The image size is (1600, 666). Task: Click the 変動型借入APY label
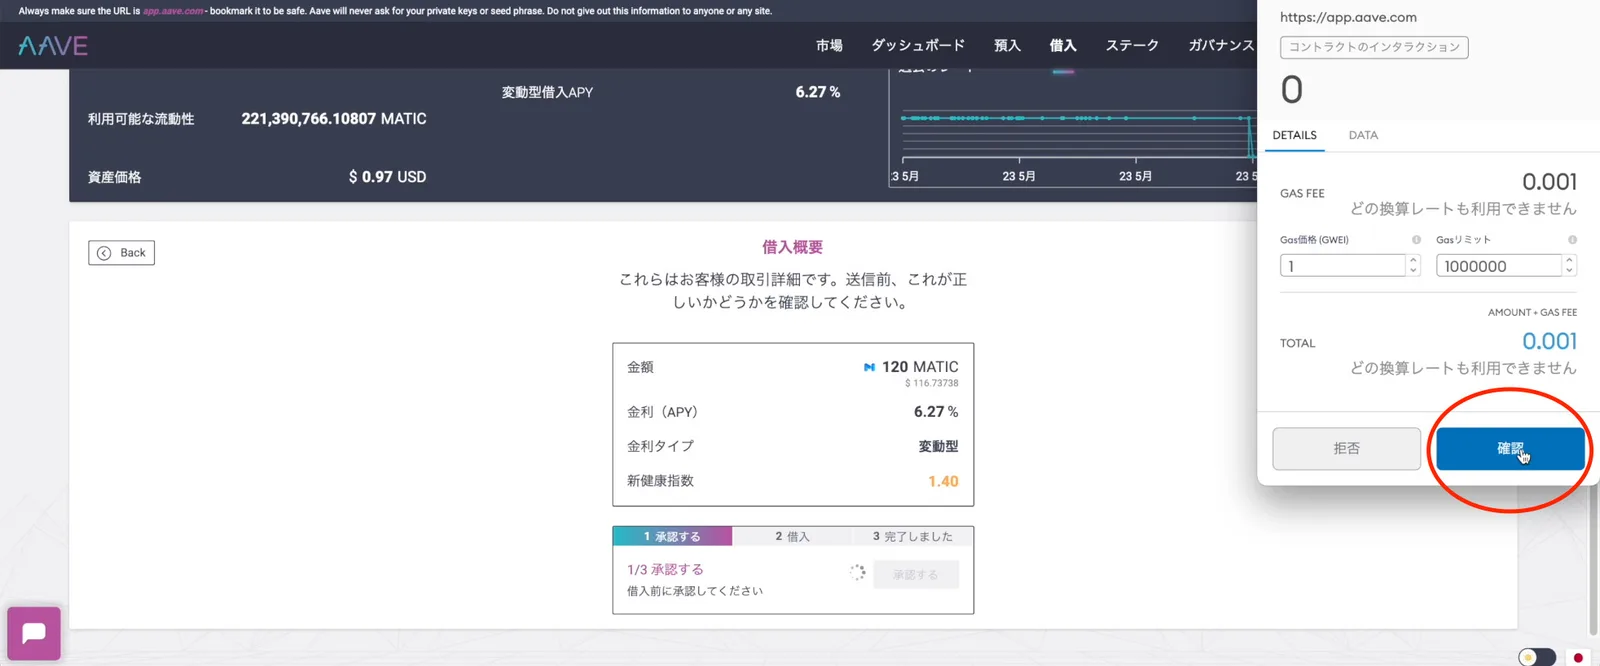[x=547, y=92]
